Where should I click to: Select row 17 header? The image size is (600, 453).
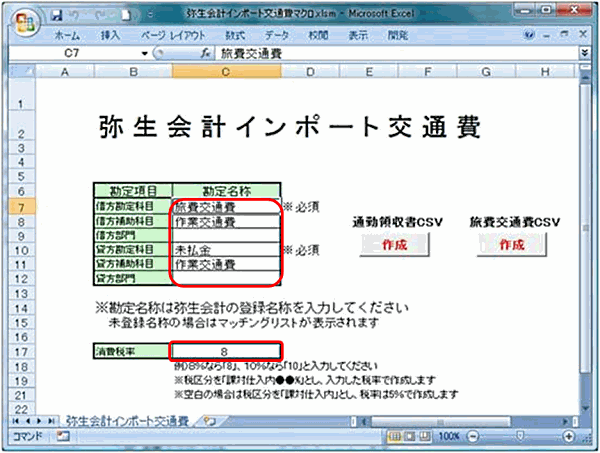21,352
